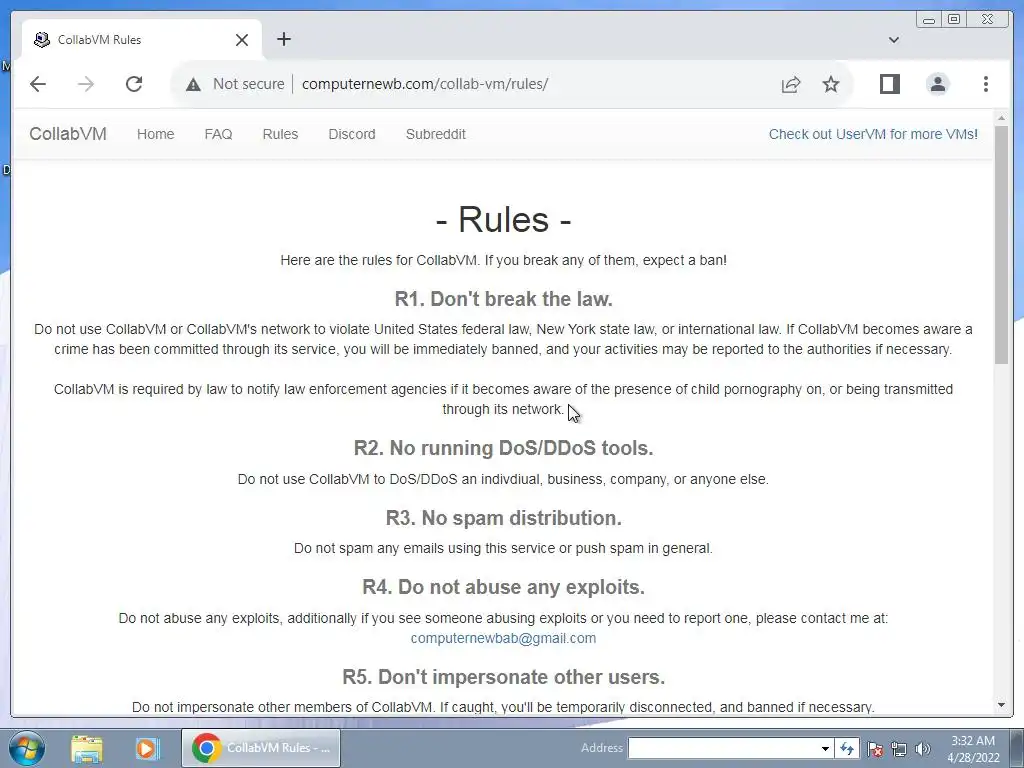The image size is (1024, 768).
Task: Open the CollabVM brand link
Action: tap(68, 134)
